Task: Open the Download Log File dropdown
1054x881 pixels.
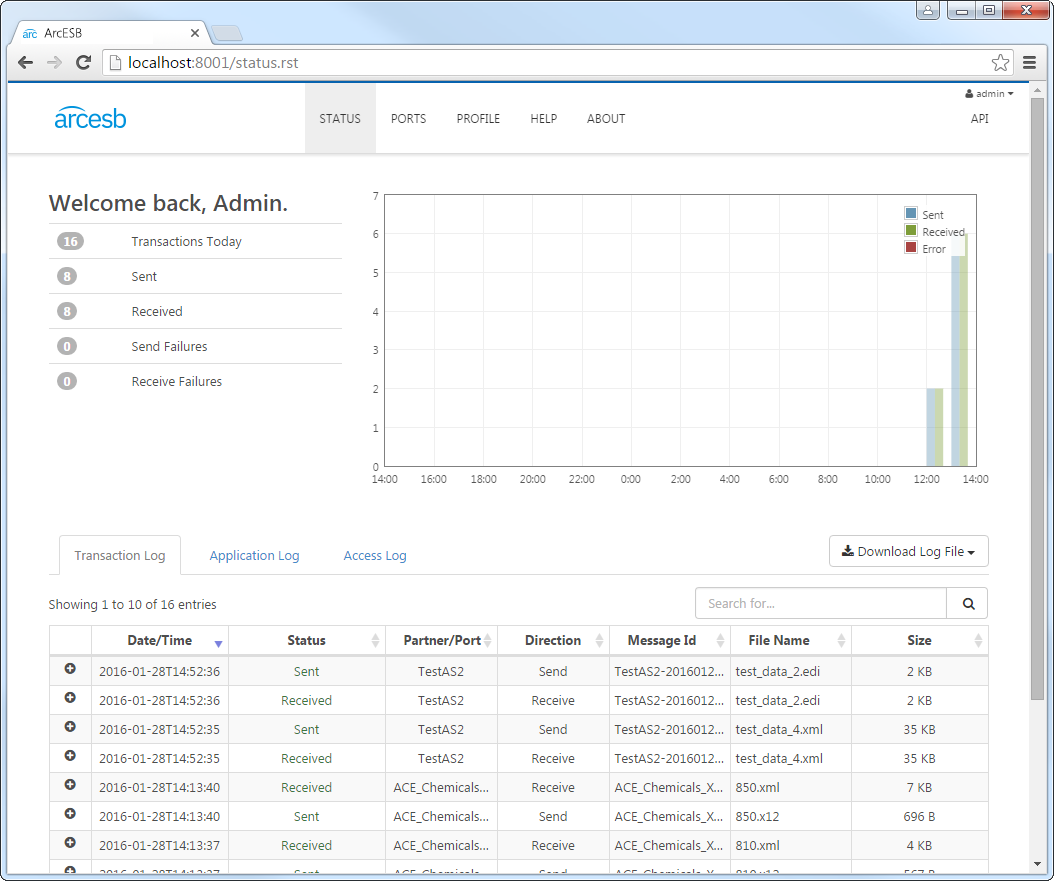Action: tap(908, 550)
